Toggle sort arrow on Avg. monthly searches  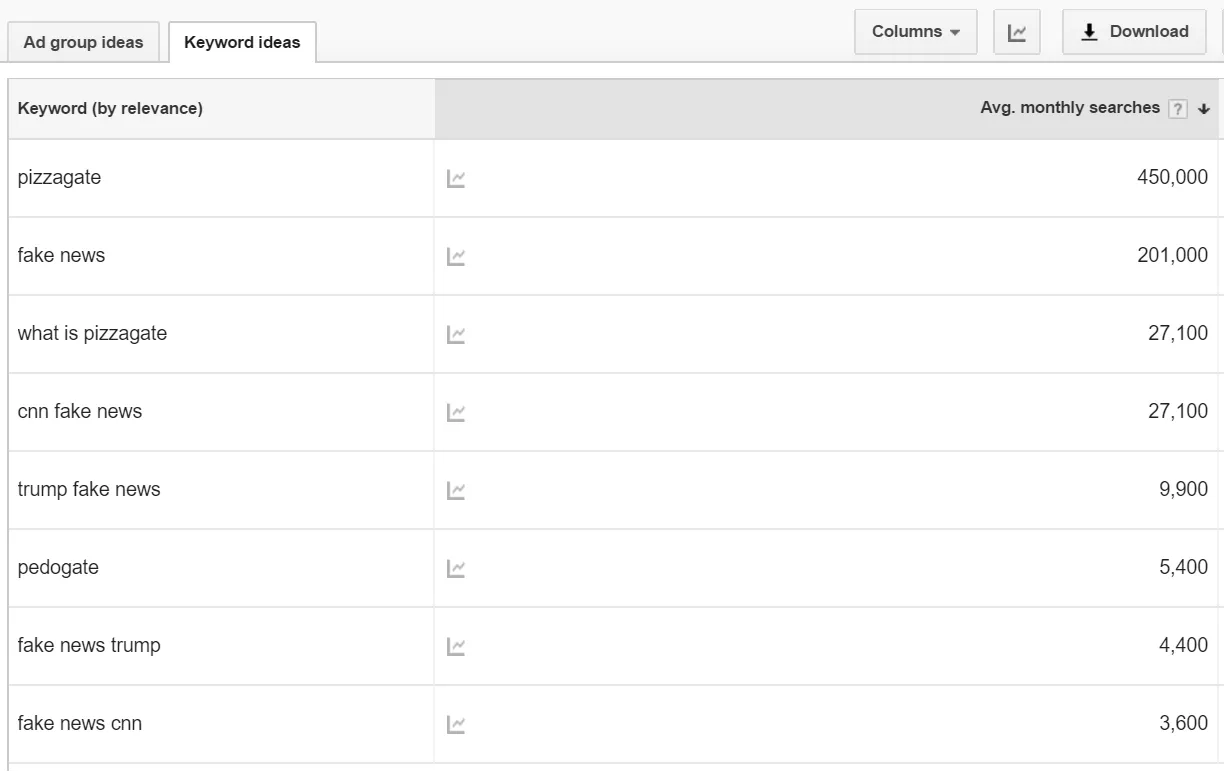(1203, 109)
